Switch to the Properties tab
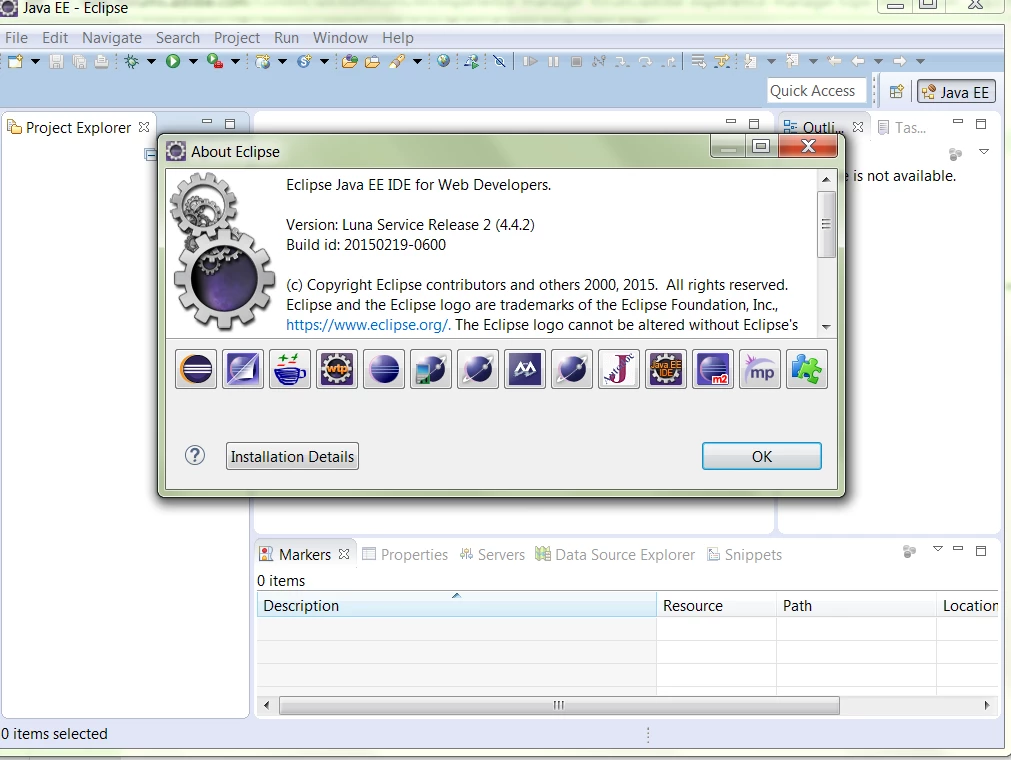Viewport: 1011px width, 760px height. 405,554
